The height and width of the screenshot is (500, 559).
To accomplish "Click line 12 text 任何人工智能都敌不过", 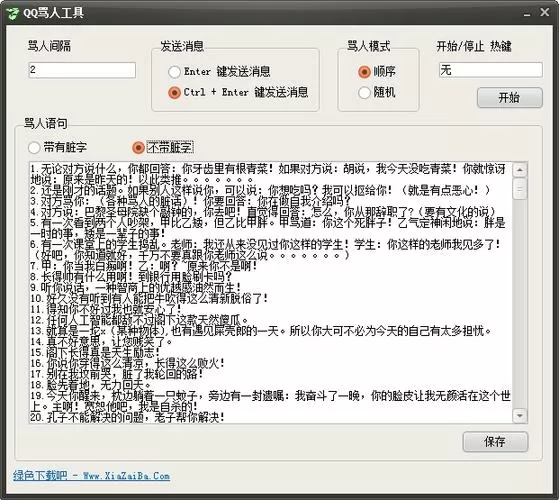I will pos(139,320).
